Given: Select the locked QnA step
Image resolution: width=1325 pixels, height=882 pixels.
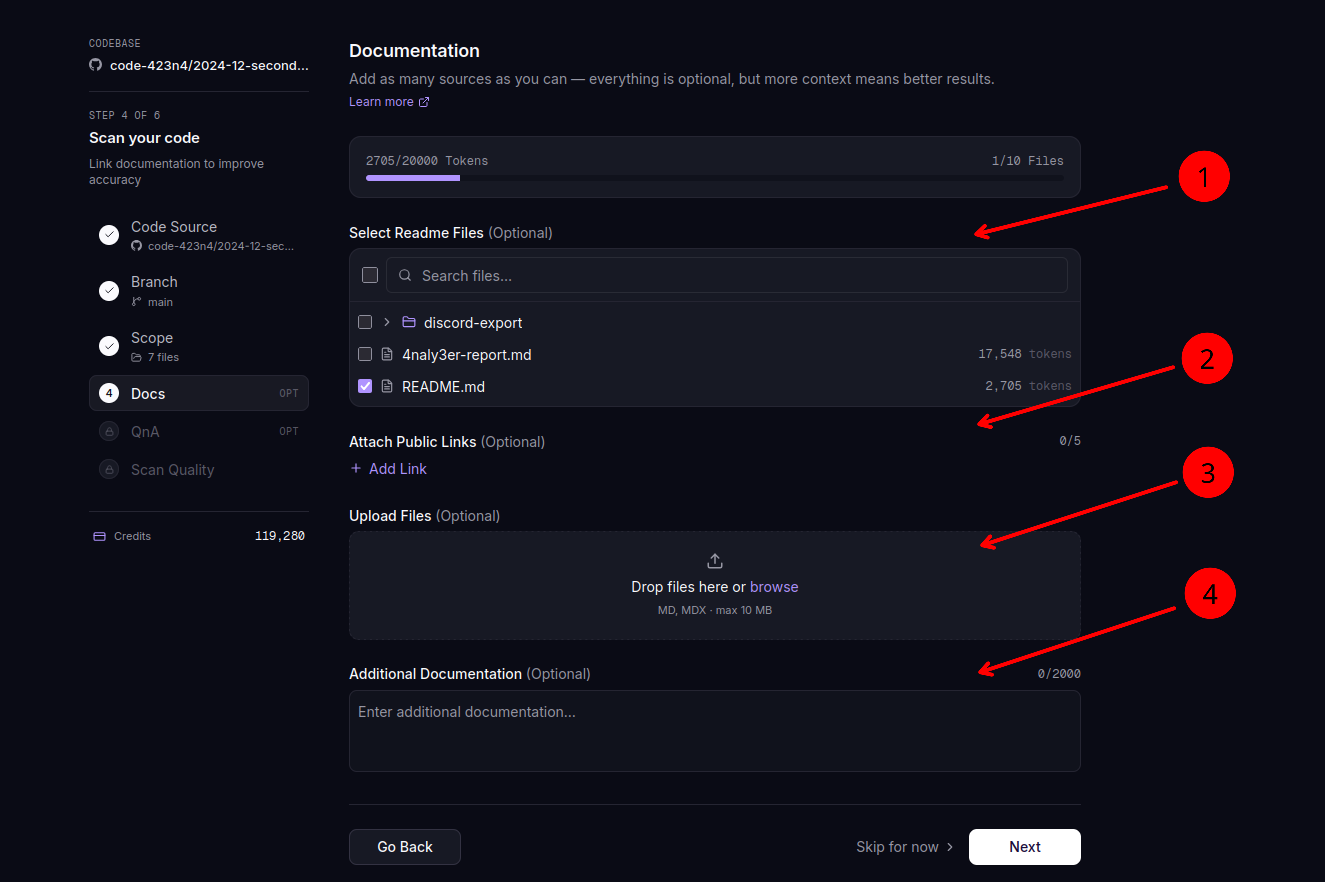Looking at the screenshot, I should 199,432.
